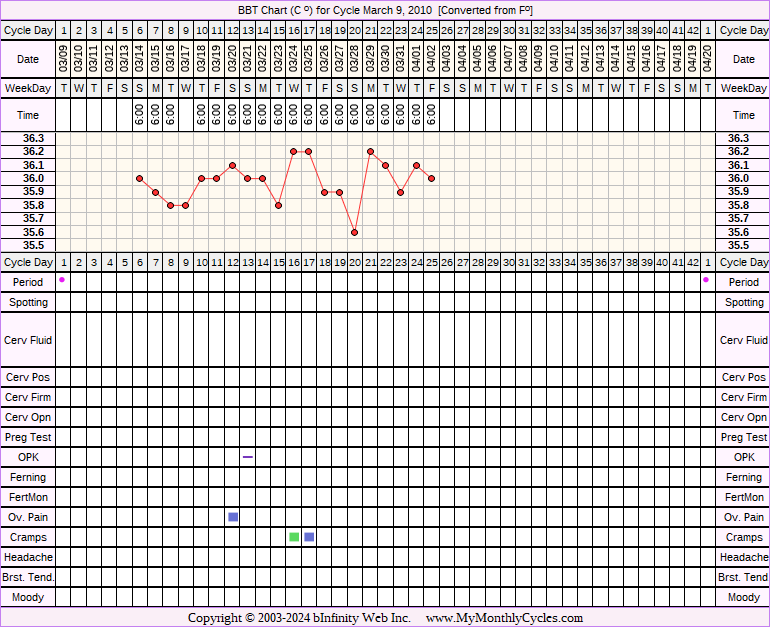Click the pink Period dot on cycle day 1
The width and height of the screenshot is (770, 627).
pos(62,280)
